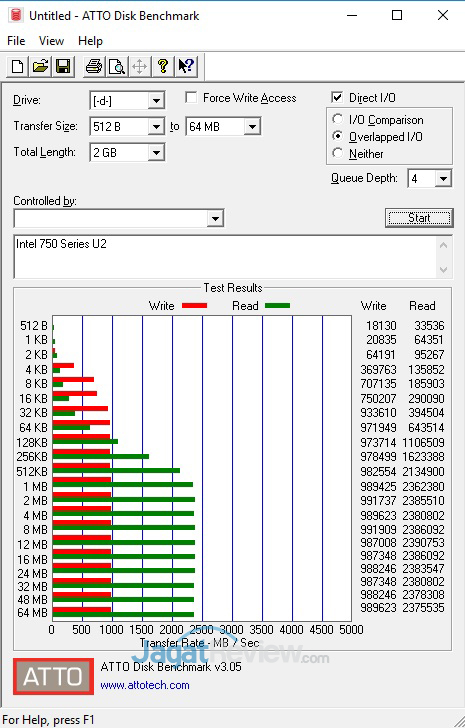Save benchmark results floppy disk icon
Screen dimensions: 465x728
63,66
